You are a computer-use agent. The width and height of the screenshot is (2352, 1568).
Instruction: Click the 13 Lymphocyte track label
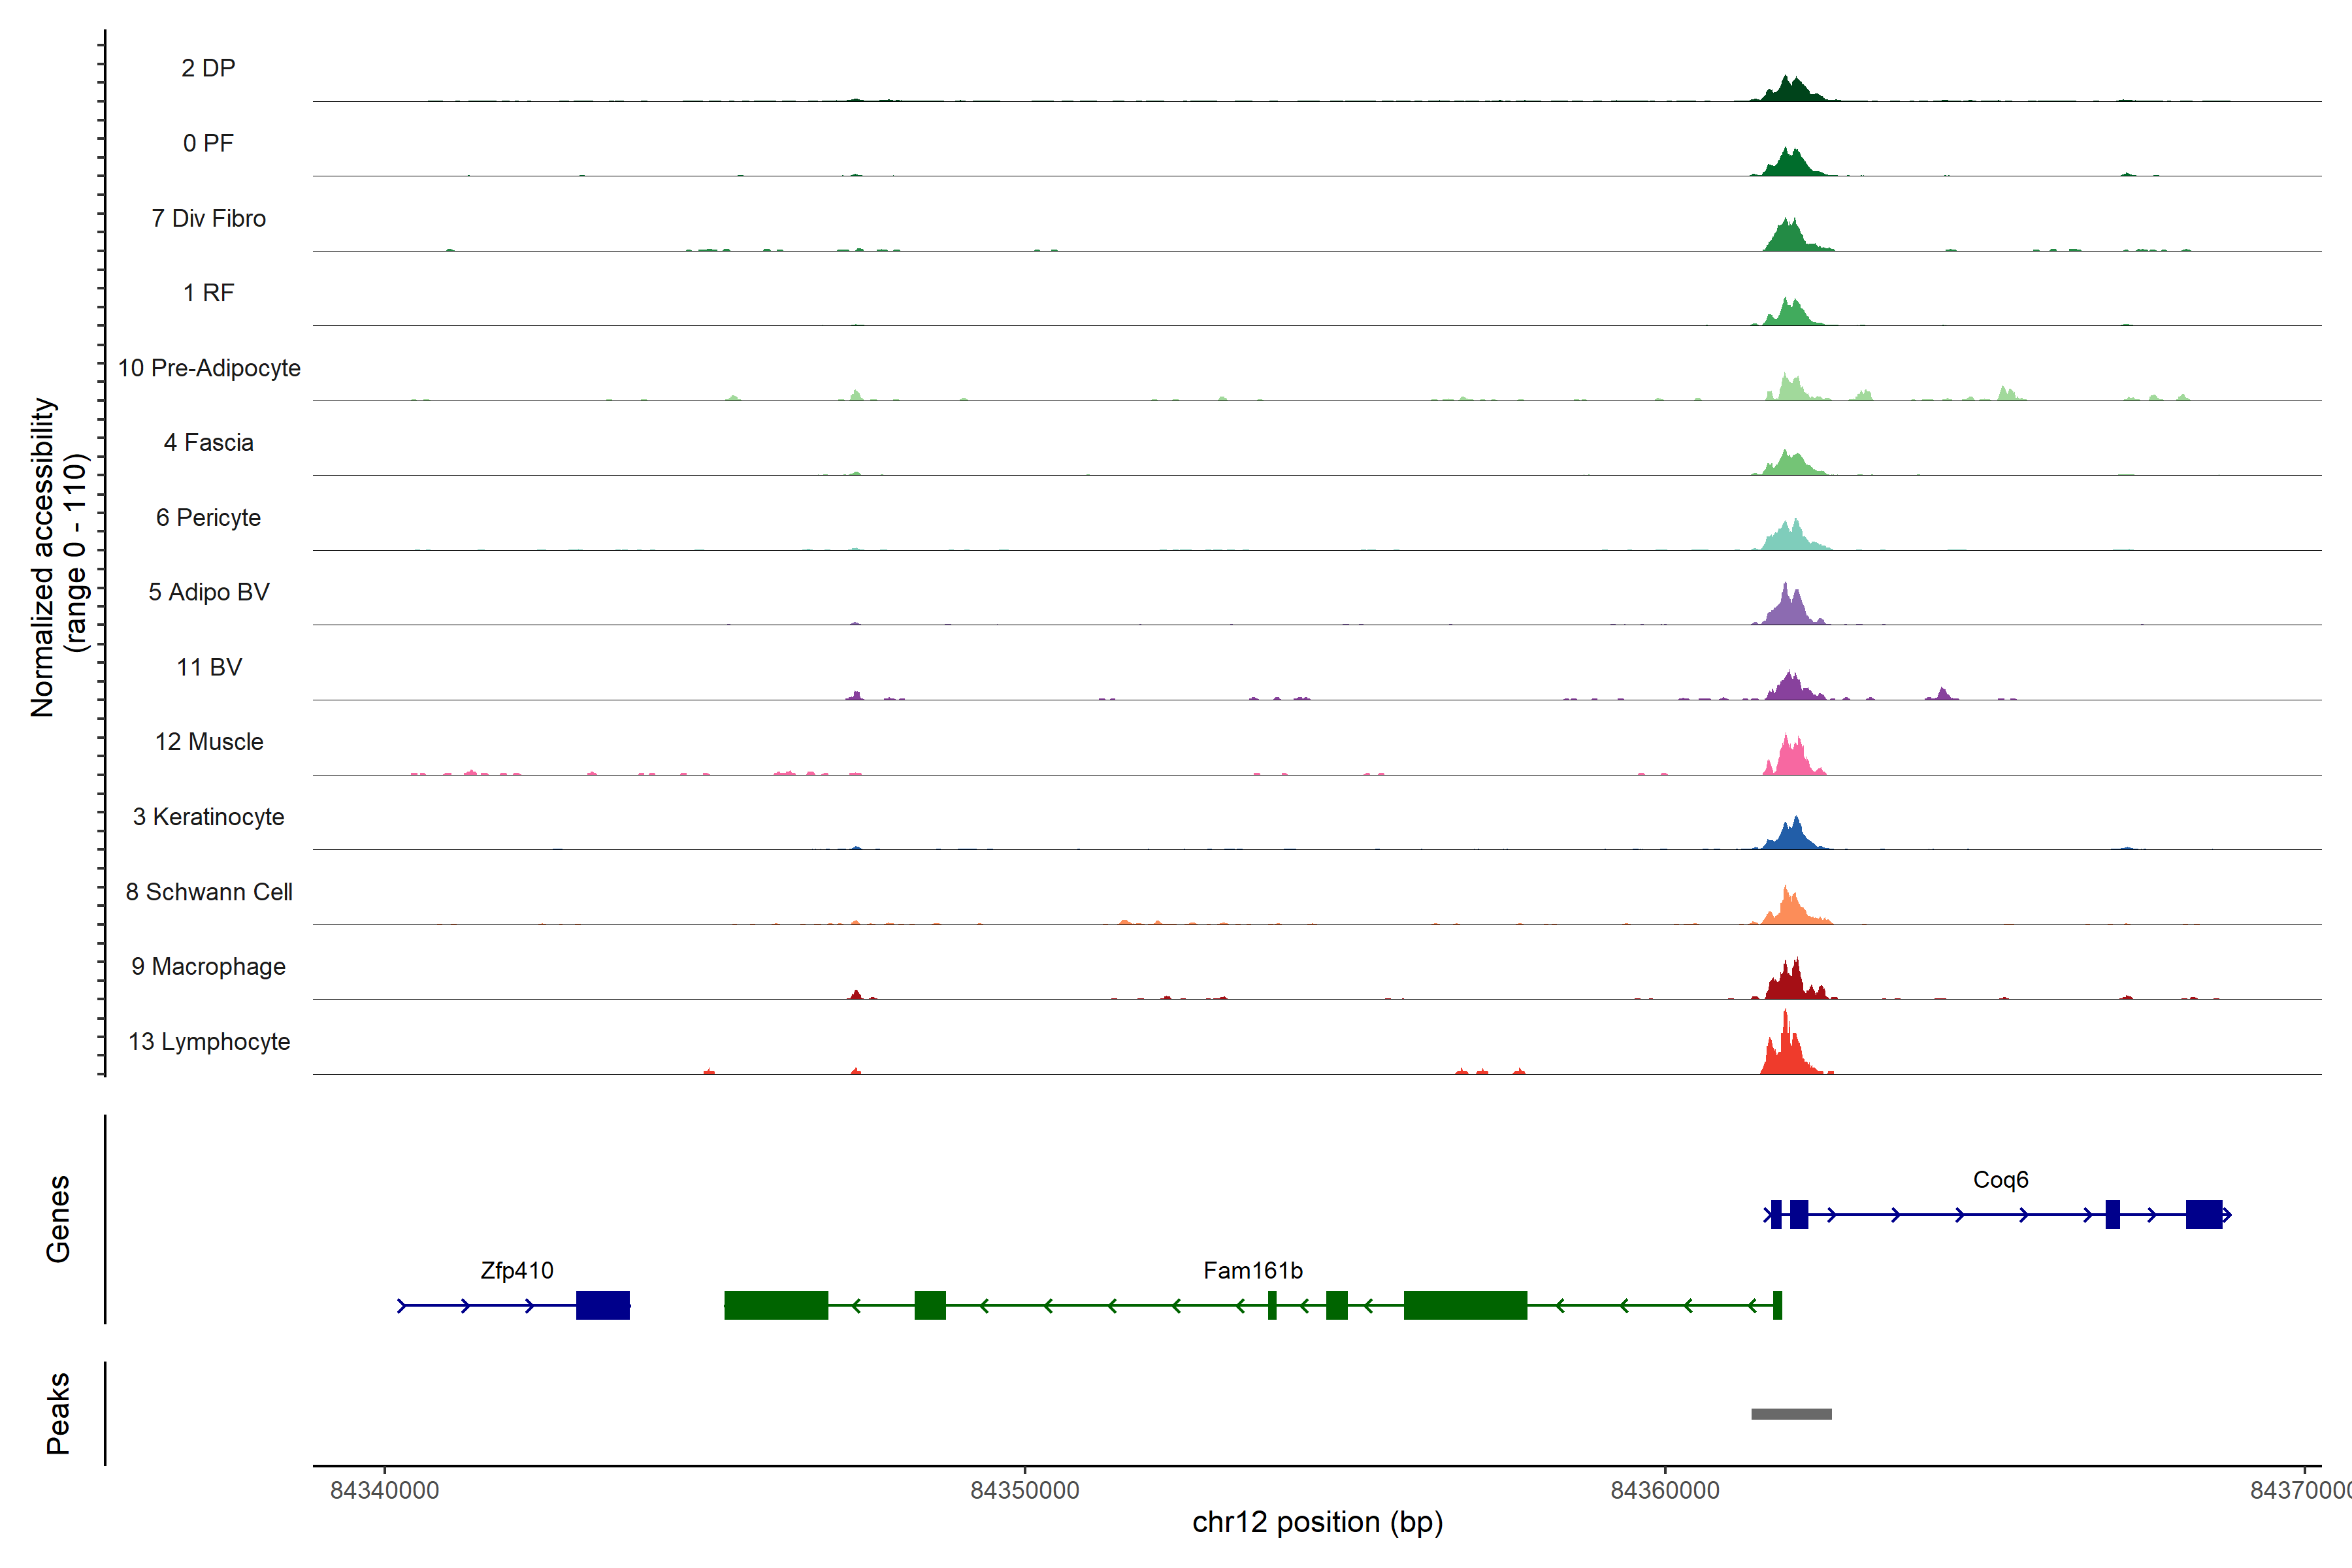[209, 1042]
